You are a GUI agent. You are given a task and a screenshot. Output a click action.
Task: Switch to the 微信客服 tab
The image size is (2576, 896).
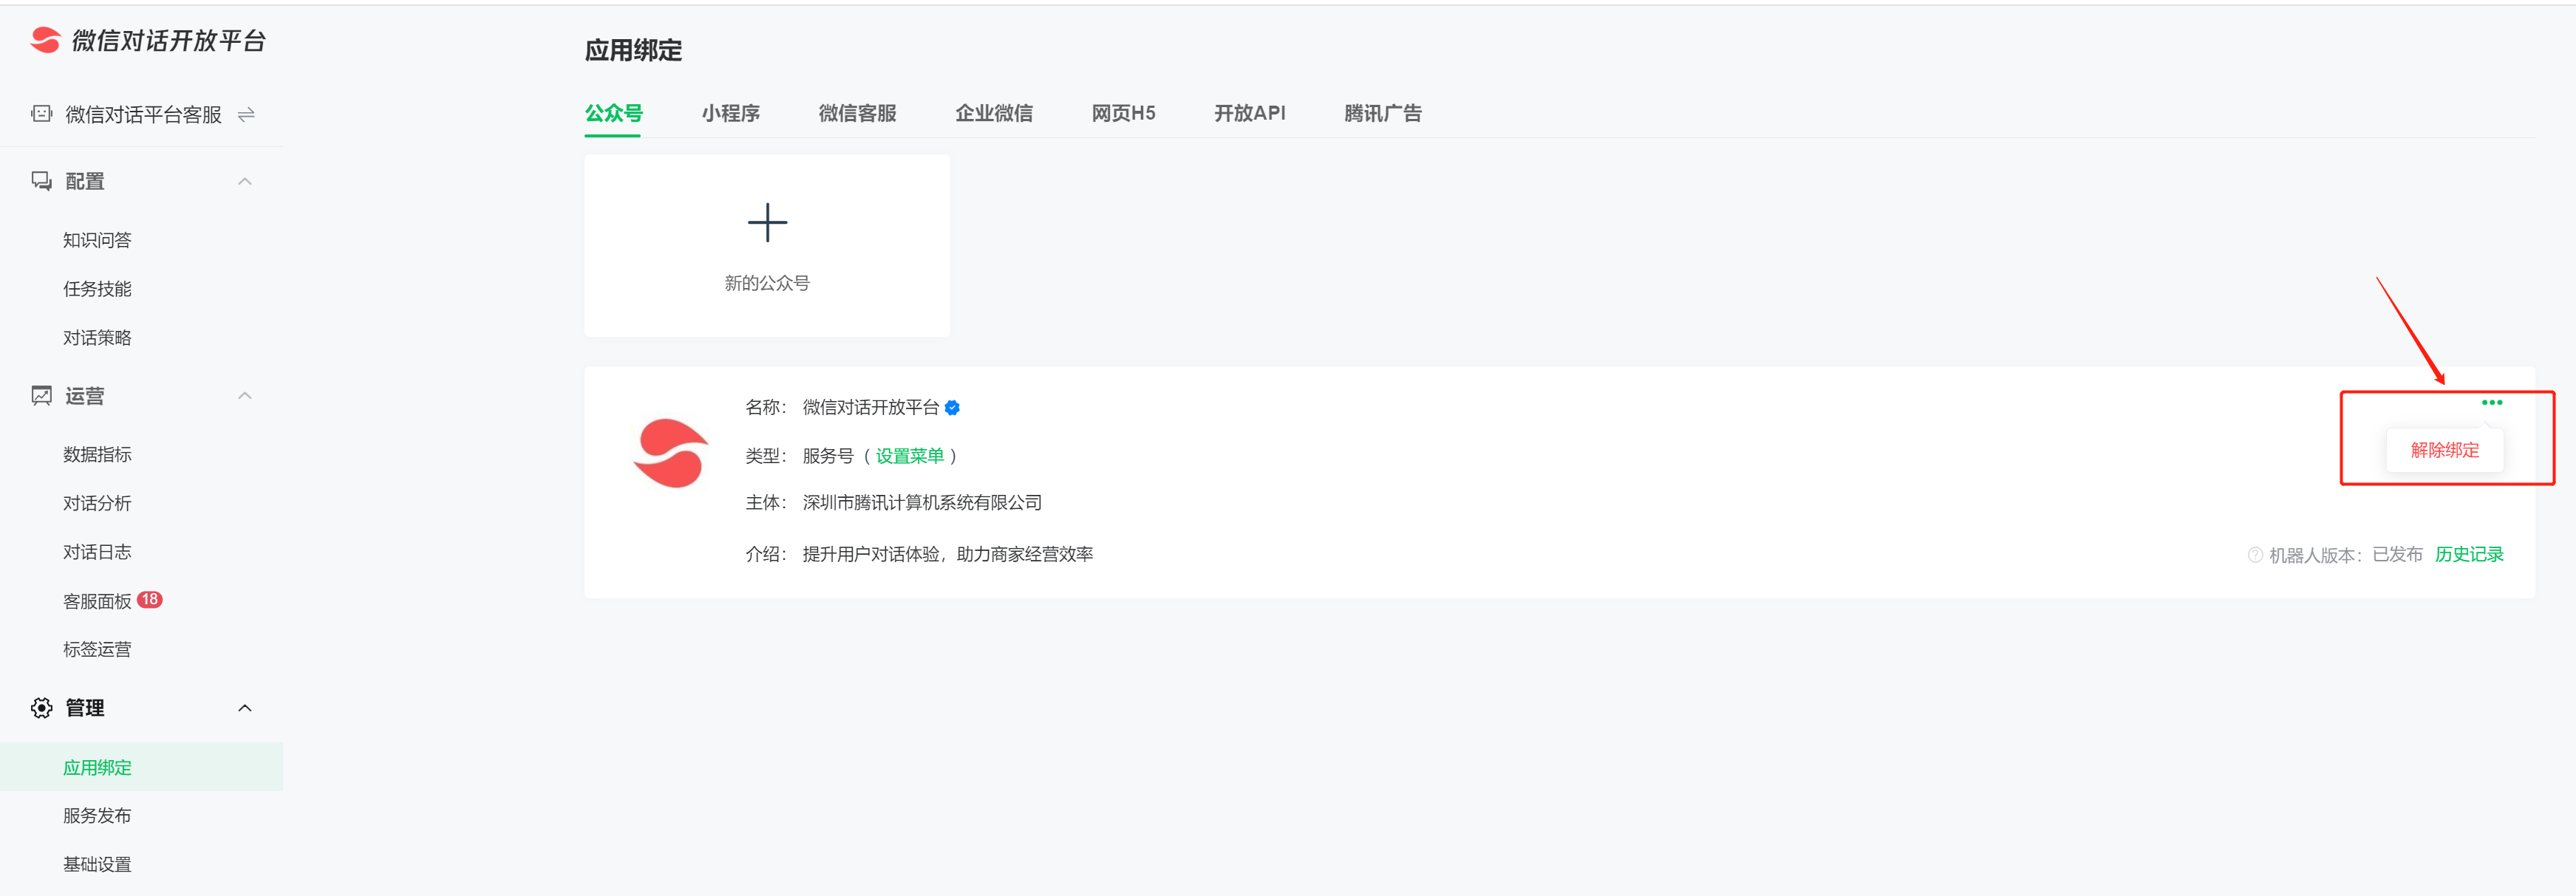[857, 113]
